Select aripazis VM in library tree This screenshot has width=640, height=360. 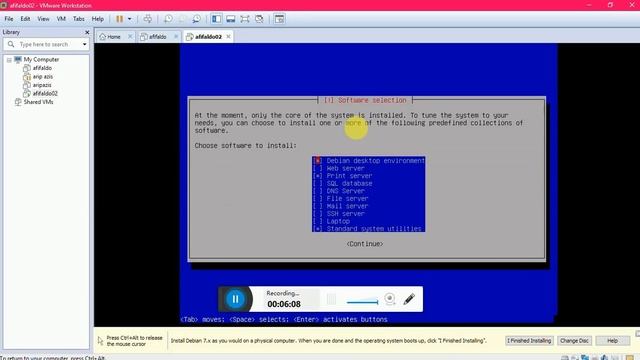click(42, 85)
